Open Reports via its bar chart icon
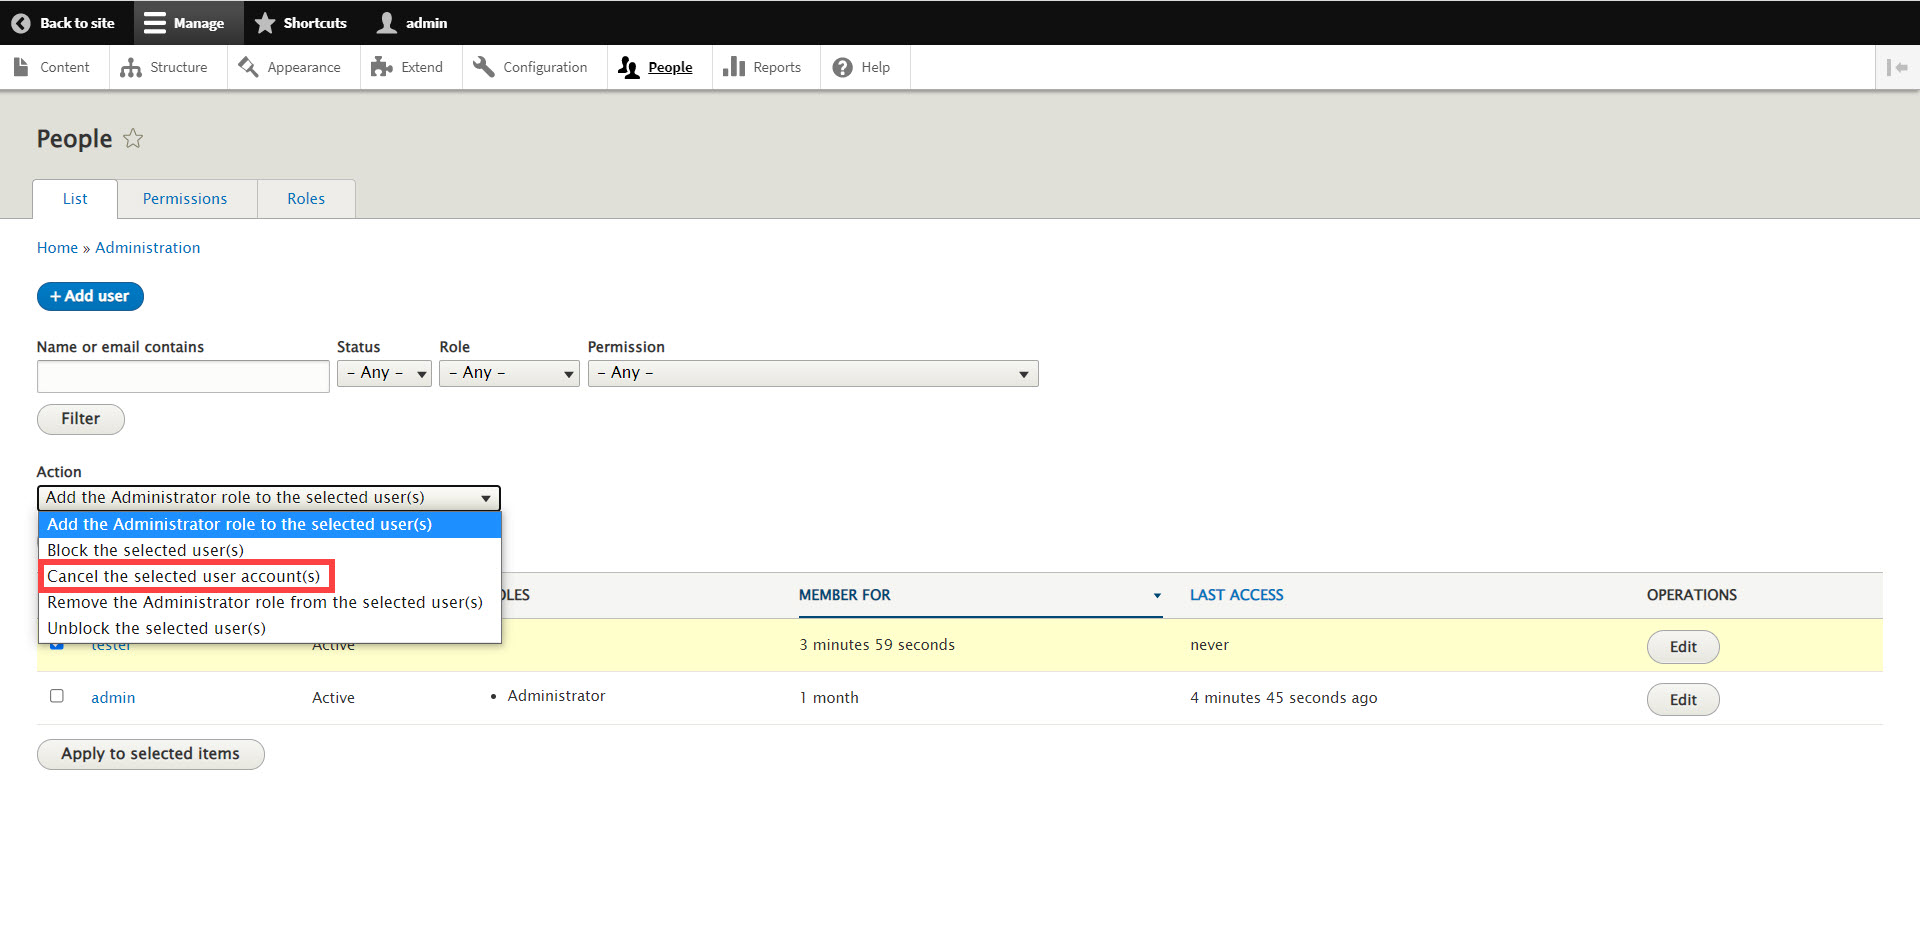The image size is (1920, 952). point(734,67)
